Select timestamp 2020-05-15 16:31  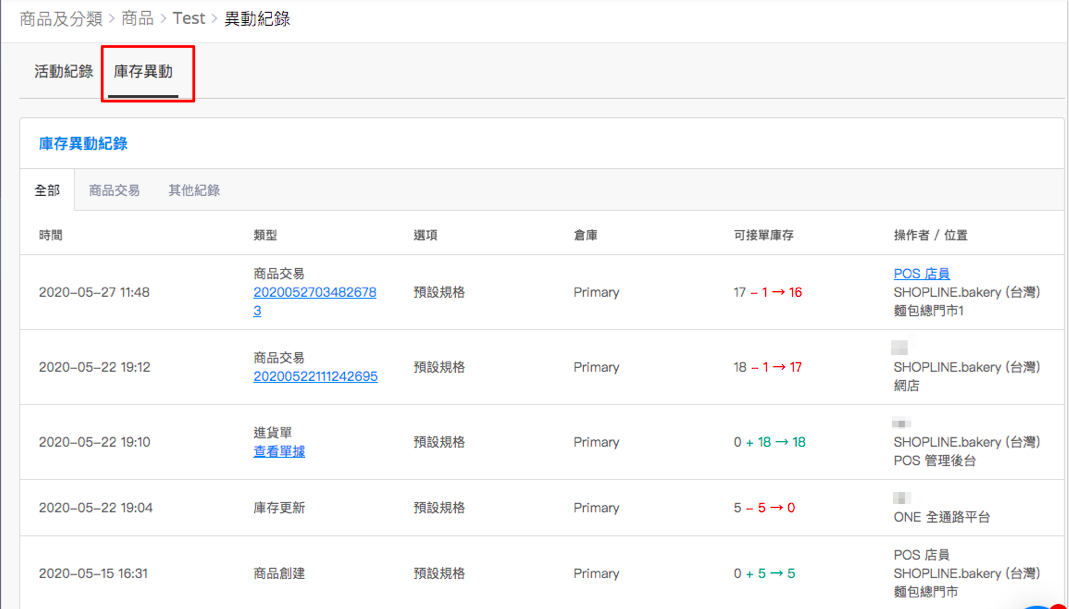click(x=93, y=574)
